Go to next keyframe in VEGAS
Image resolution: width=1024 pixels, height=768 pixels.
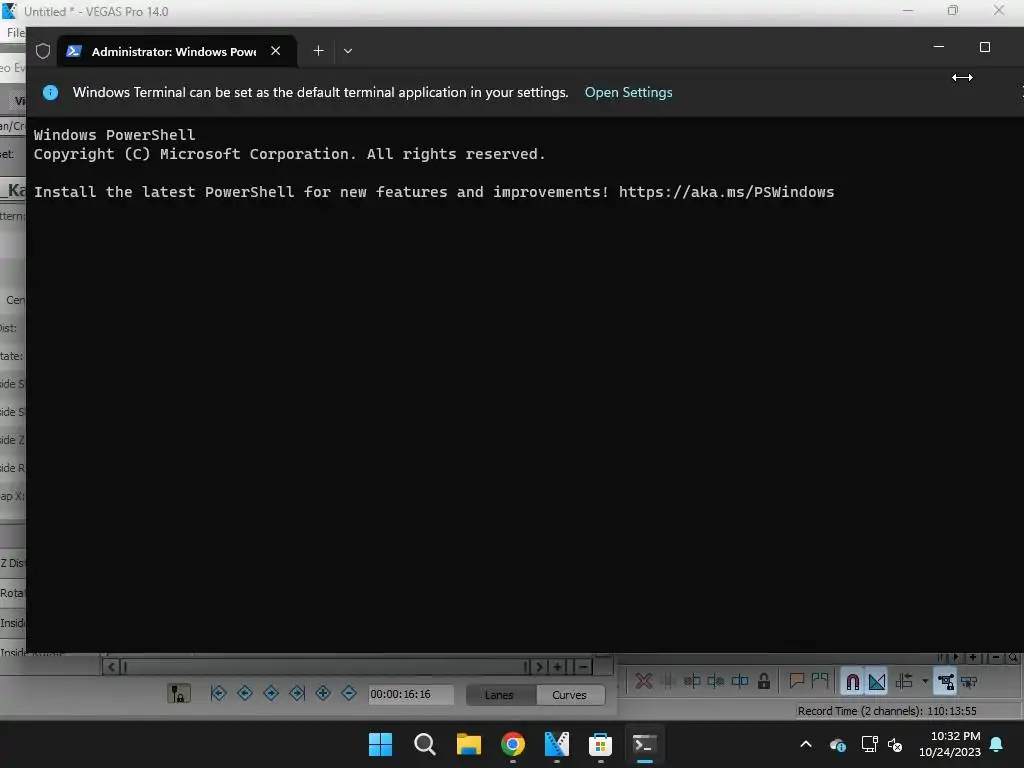point(271,693)
